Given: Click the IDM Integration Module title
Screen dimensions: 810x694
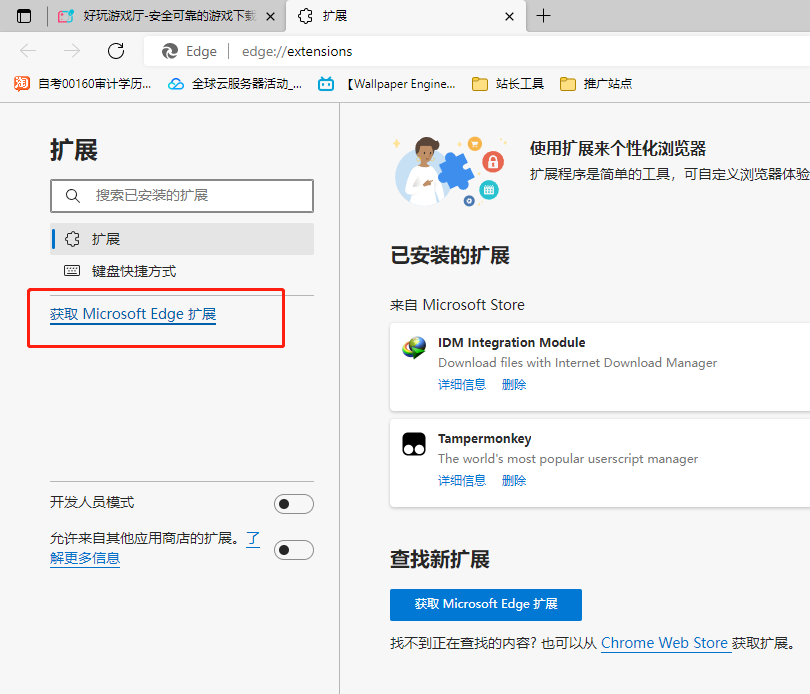Looking at the screenshot, I should (x=511, y=343).
